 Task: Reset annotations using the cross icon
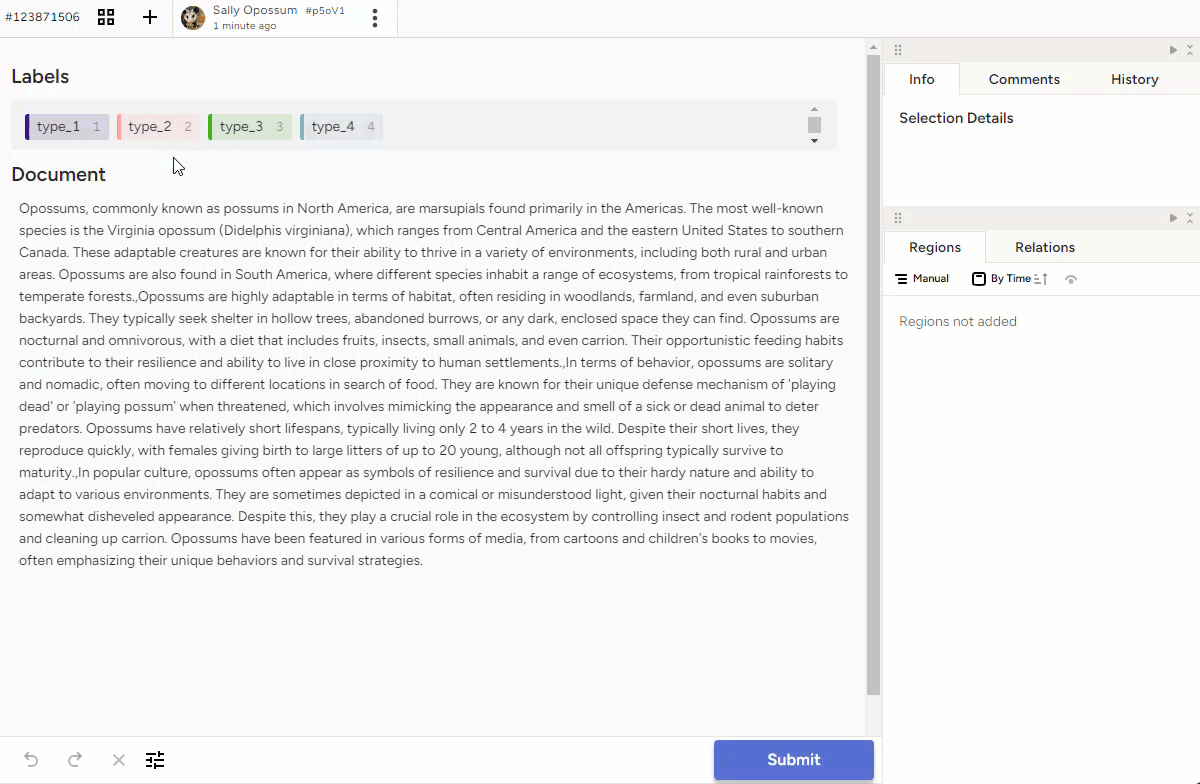coord(118,760)
